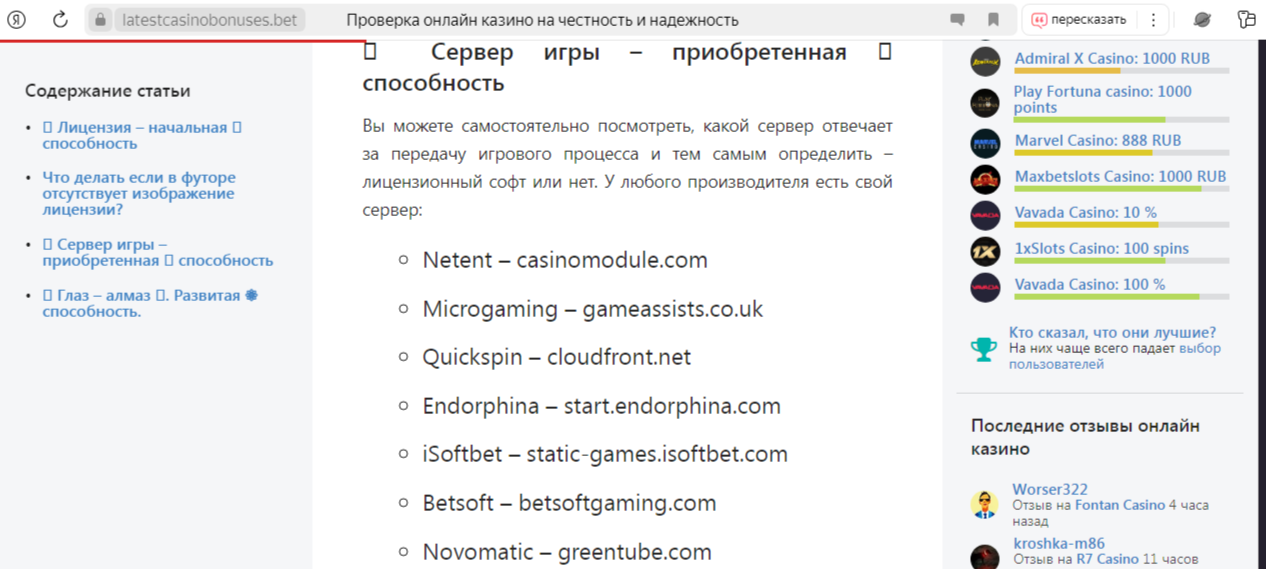
Task: Open 'Play Fortuna casino: 1000 points' link
Action: click(x=1103, y=99)
